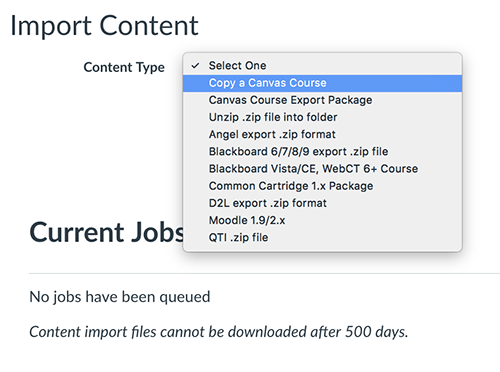Click the 500 days text in the notice
Screen dimensions: 500x372
click(377, 332)
